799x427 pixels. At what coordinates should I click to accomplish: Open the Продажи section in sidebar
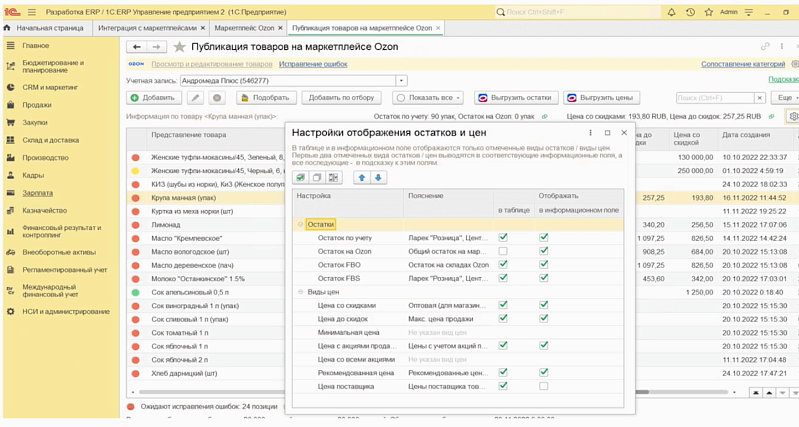(x=37, y=105)
